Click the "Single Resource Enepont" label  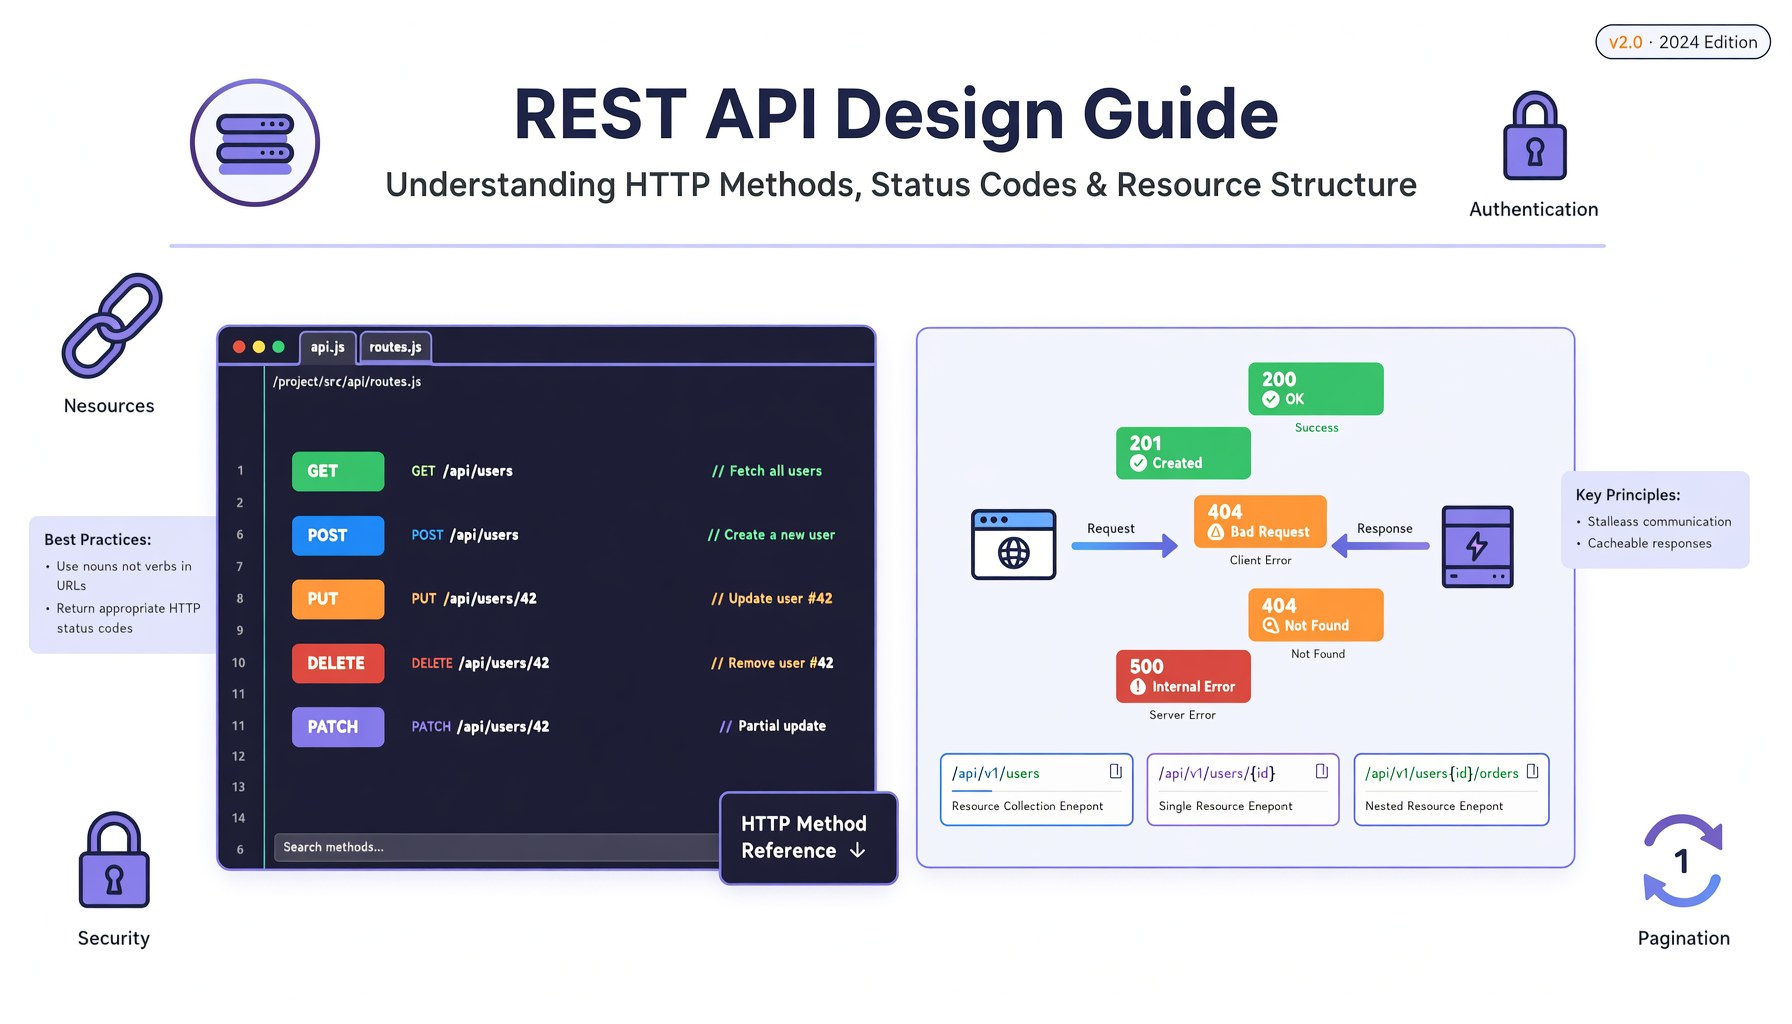click(x=1226, y=806)
